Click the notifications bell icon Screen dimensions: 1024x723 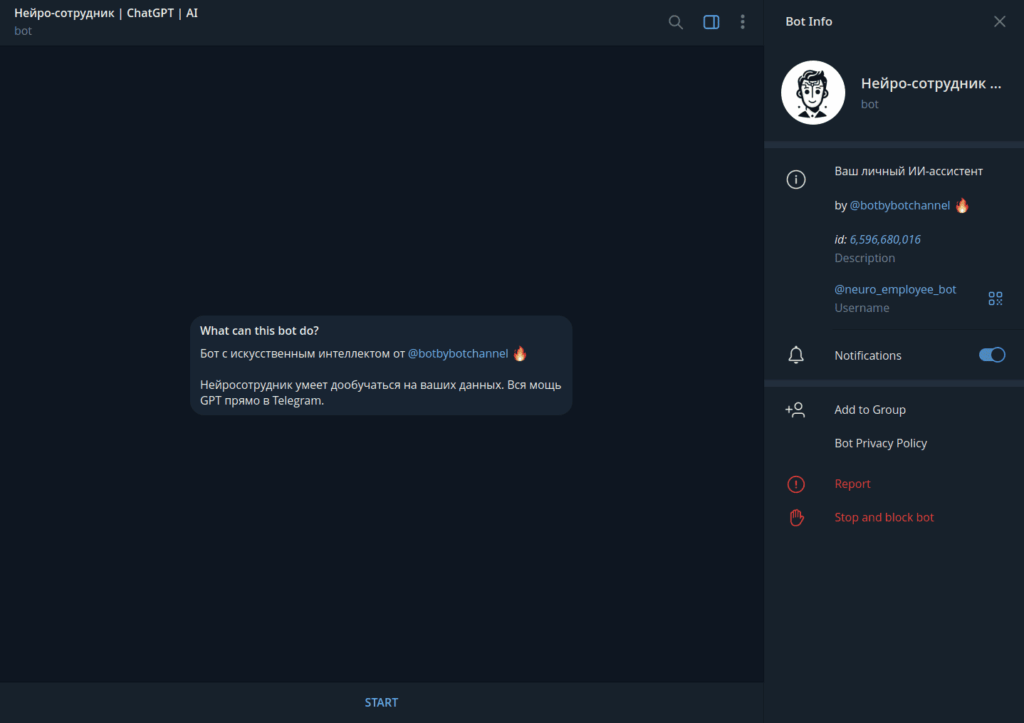(796, 355)
